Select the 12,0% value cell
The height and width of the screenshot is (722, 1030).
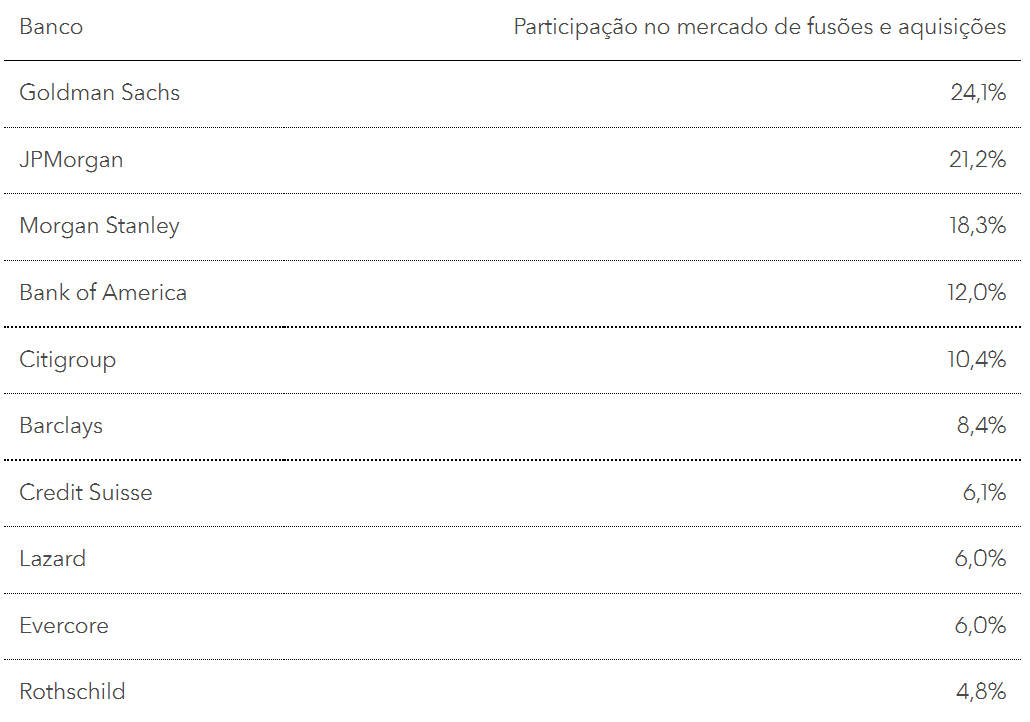pos(976,292)
